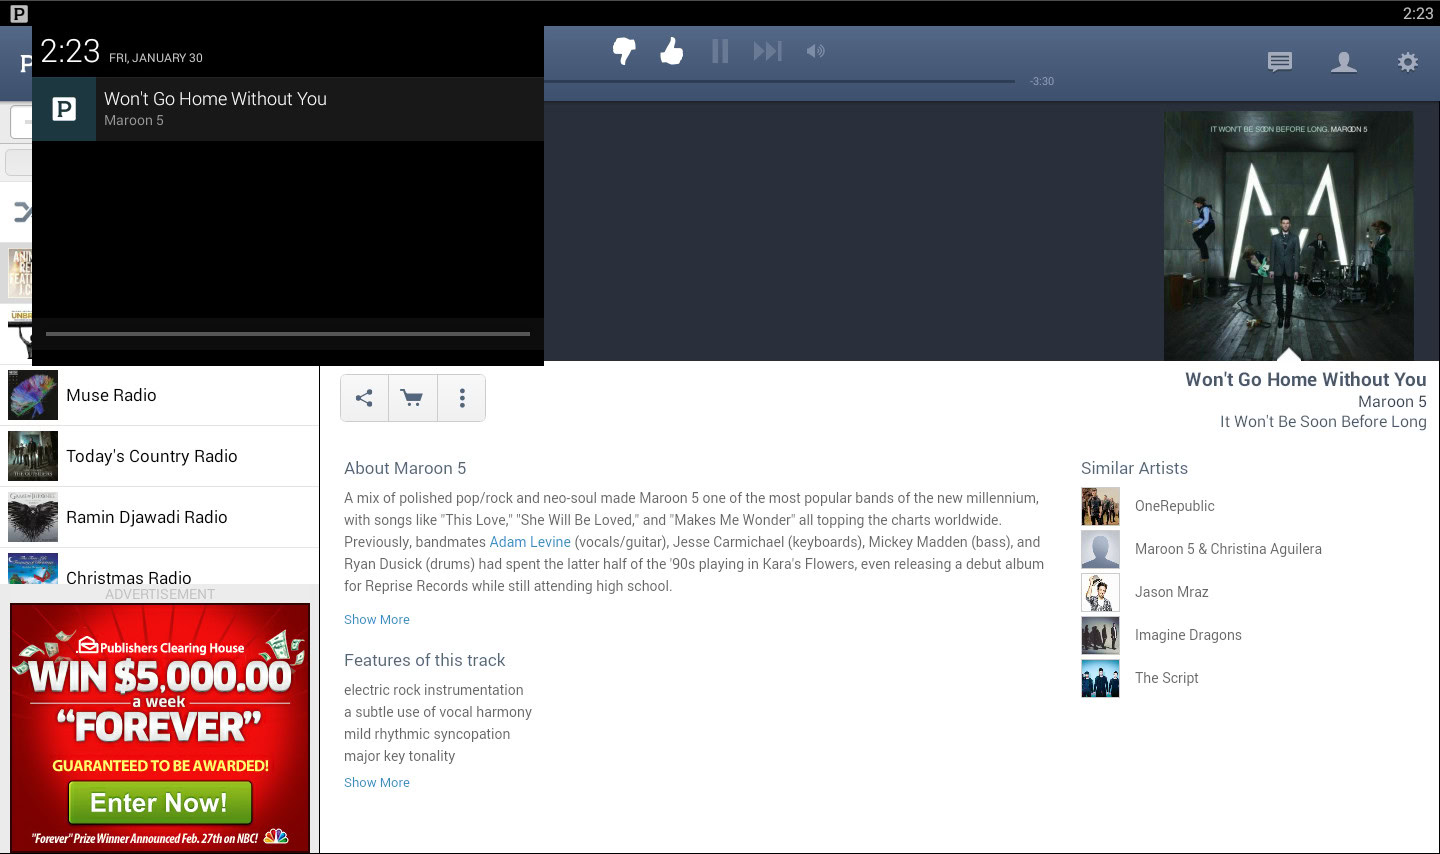Viewport: 1440px width, 854px height.
Task: Select Imagine Dragons similar artist
Action: (1188, 635)
